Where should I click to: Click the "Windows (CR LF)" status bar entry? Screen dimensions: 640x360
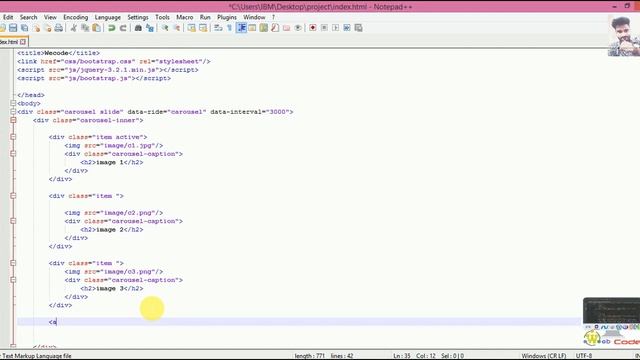click(544, 356)
